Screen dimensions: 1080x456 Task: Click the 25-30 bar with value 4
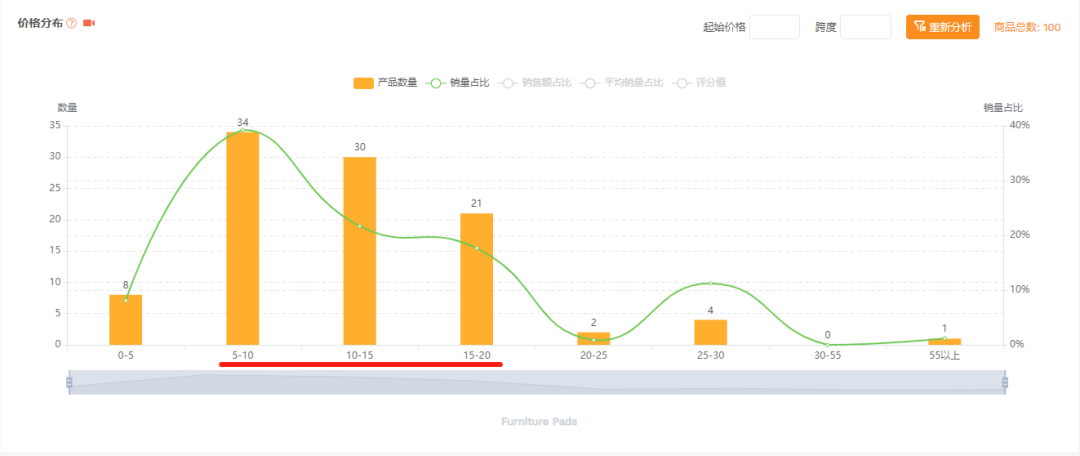(x=711, y=333)
